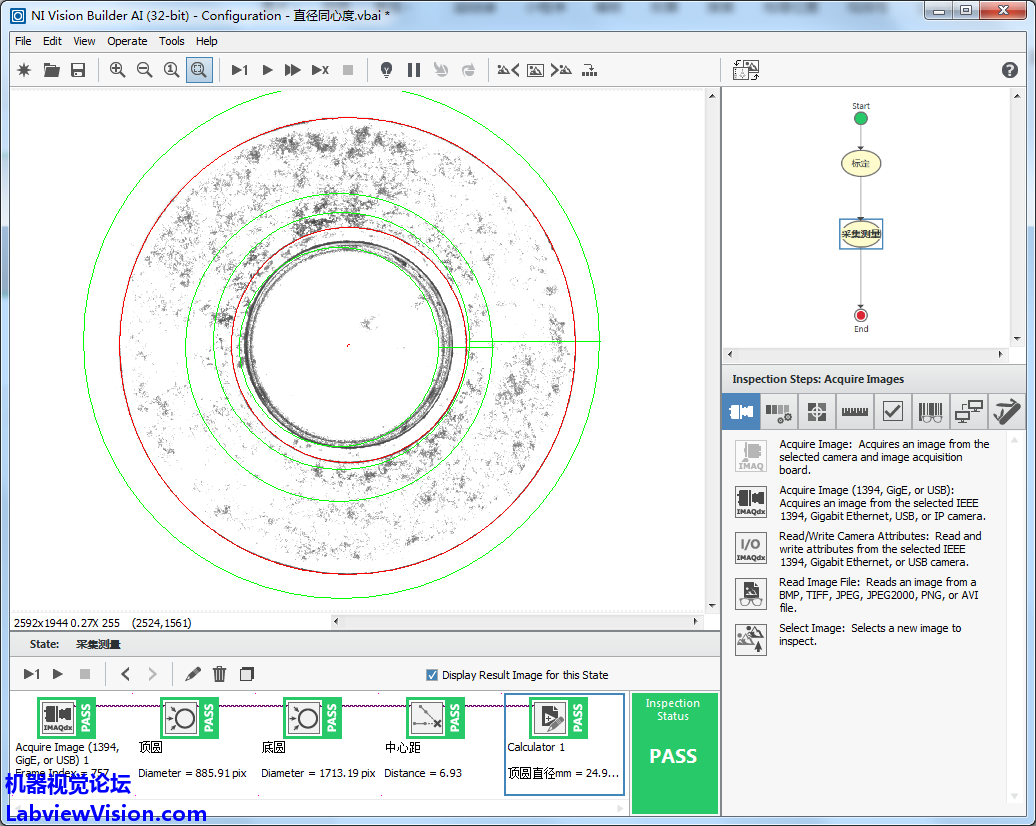Select the Calculator 1 step

[x=549, y=718]
